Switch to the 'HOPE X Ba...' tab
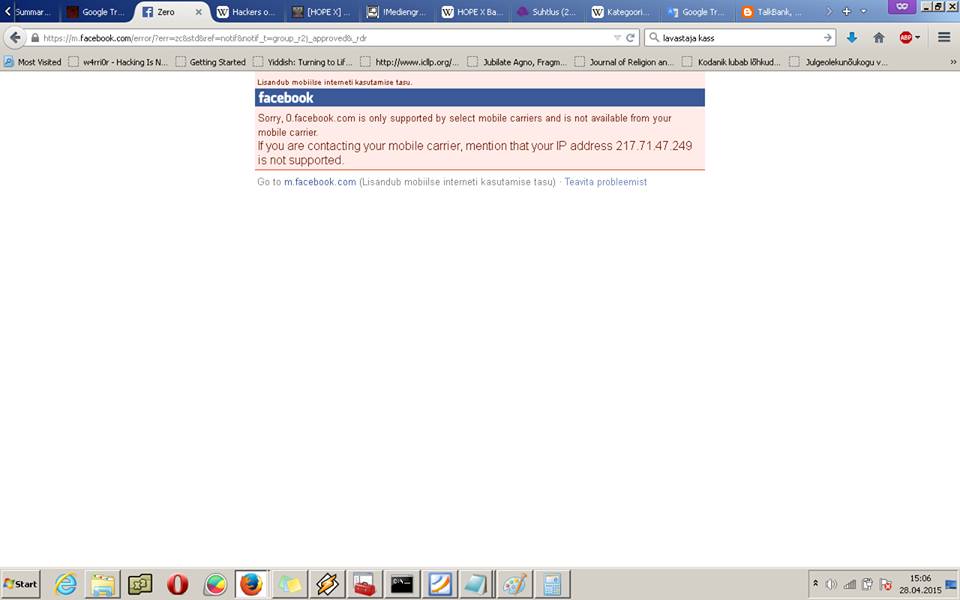Viewport: 960px width, 600px height. click(472, 12)
